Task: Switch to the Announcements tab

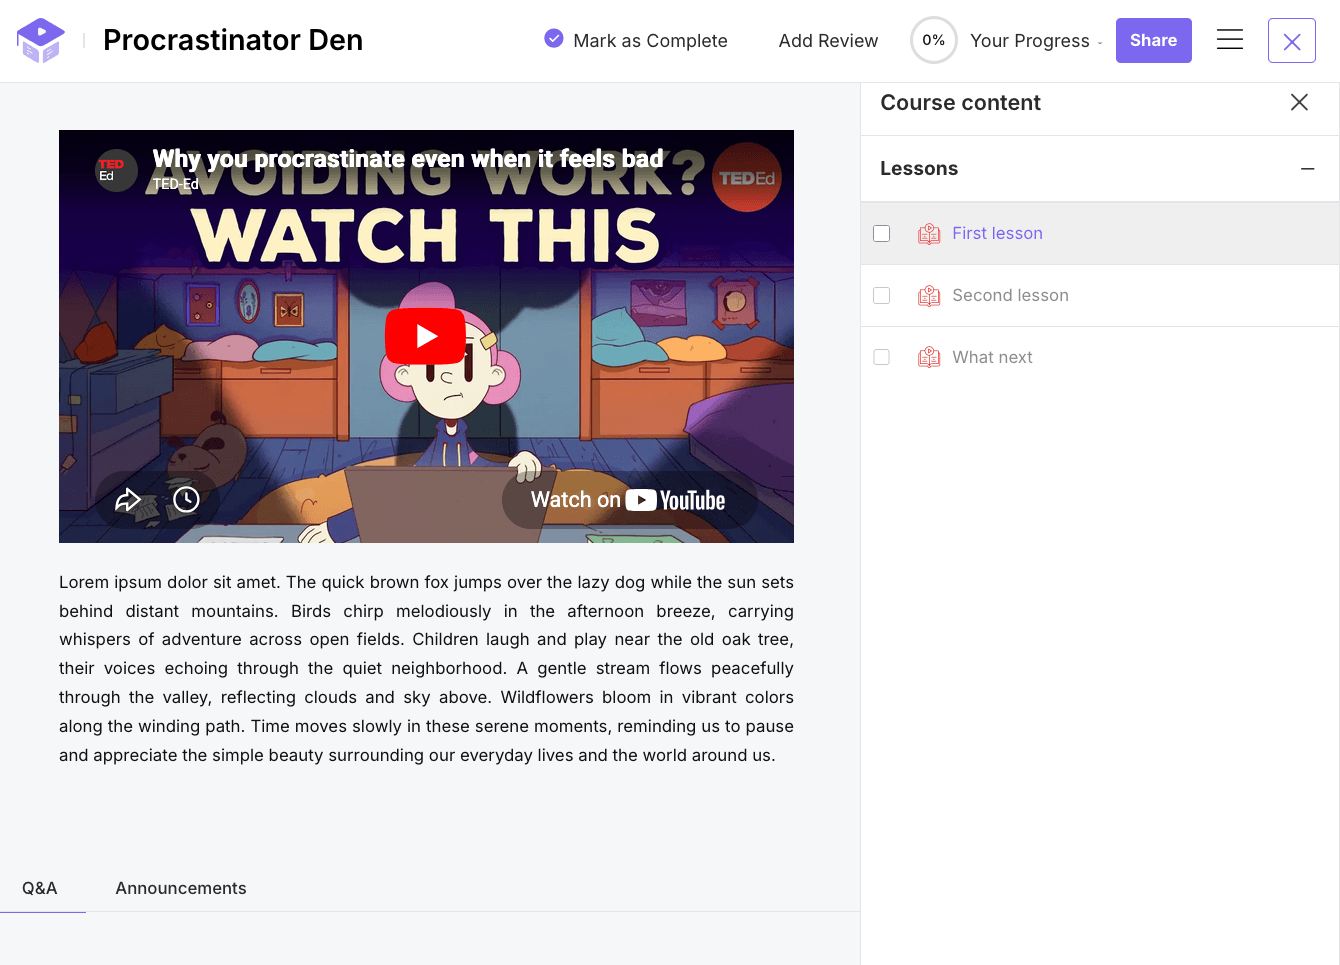Action: click(181, 888)
